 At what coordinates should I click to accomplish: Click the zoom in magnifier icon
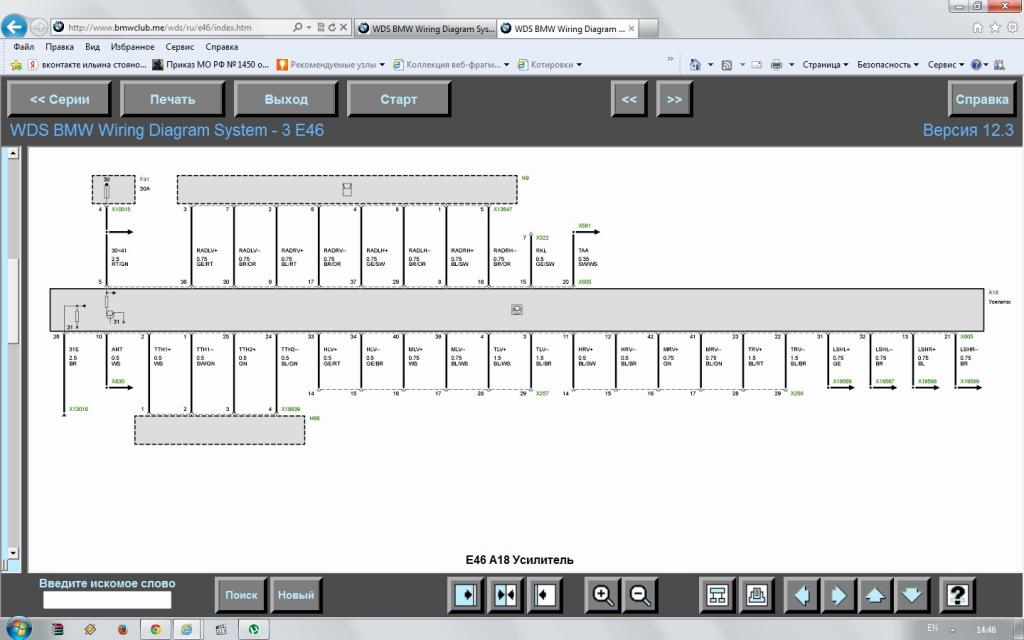[602, 595]
